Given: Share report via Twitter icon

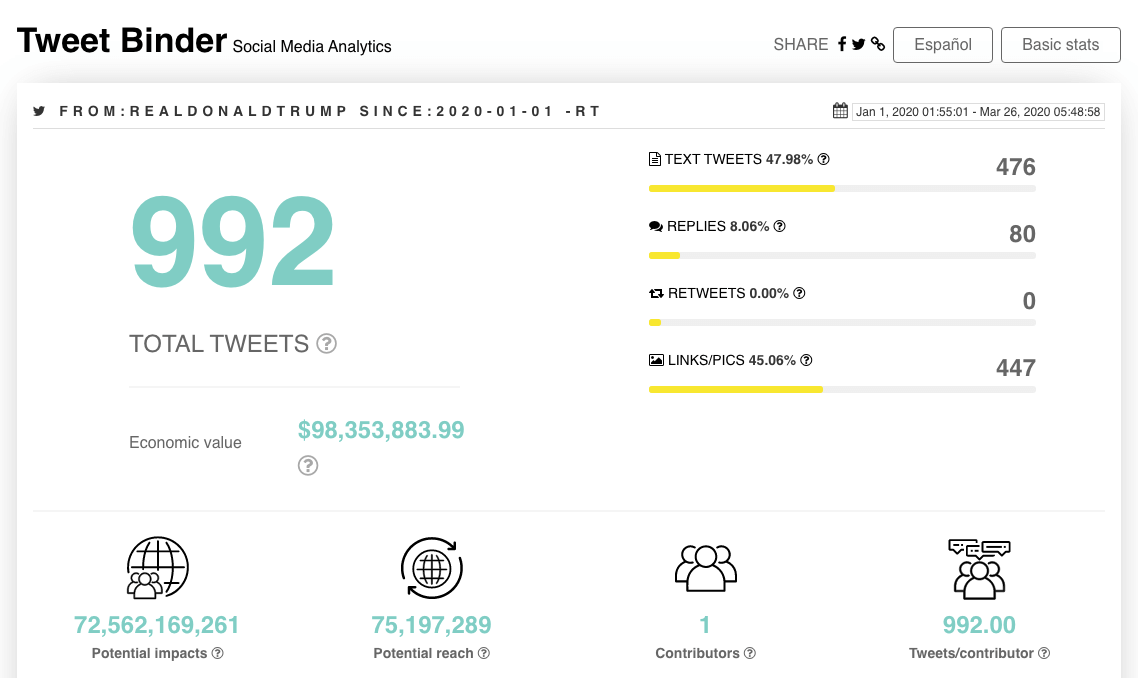Looking at the screenshot, I should (859, 44).
